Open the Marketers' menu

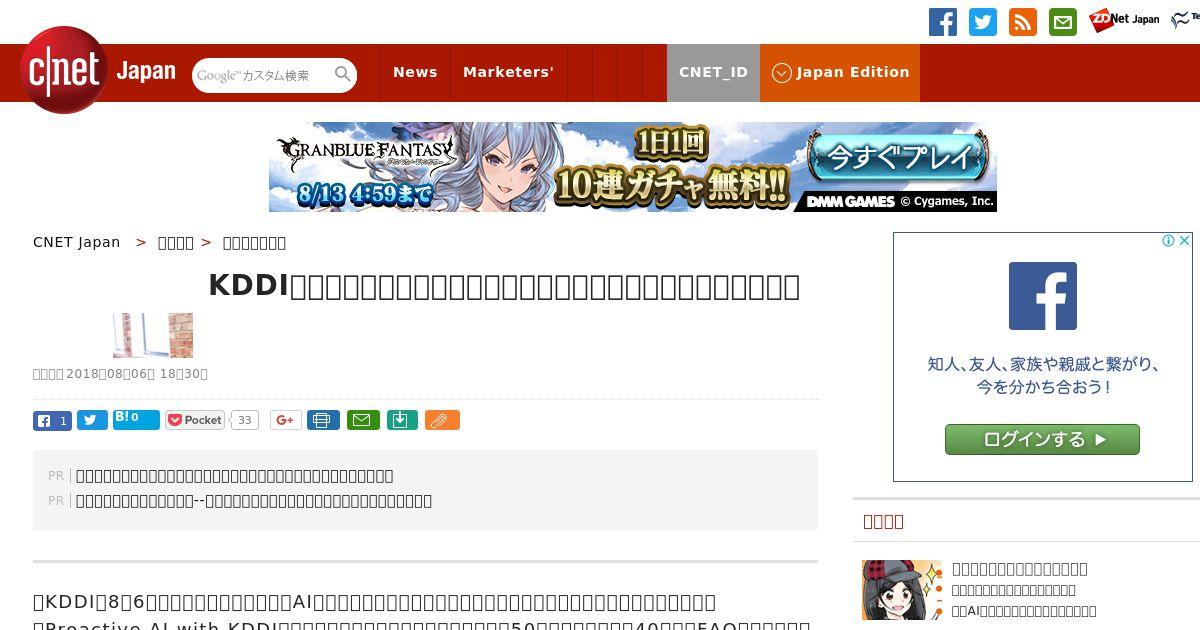click(508, 72)
